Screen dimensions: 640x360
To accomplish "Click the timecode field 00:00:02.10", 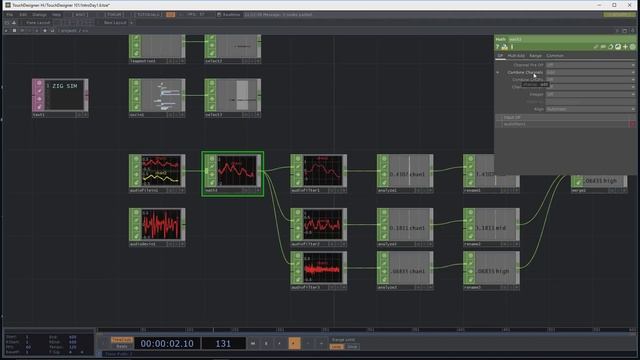I will tap(167, 344).
